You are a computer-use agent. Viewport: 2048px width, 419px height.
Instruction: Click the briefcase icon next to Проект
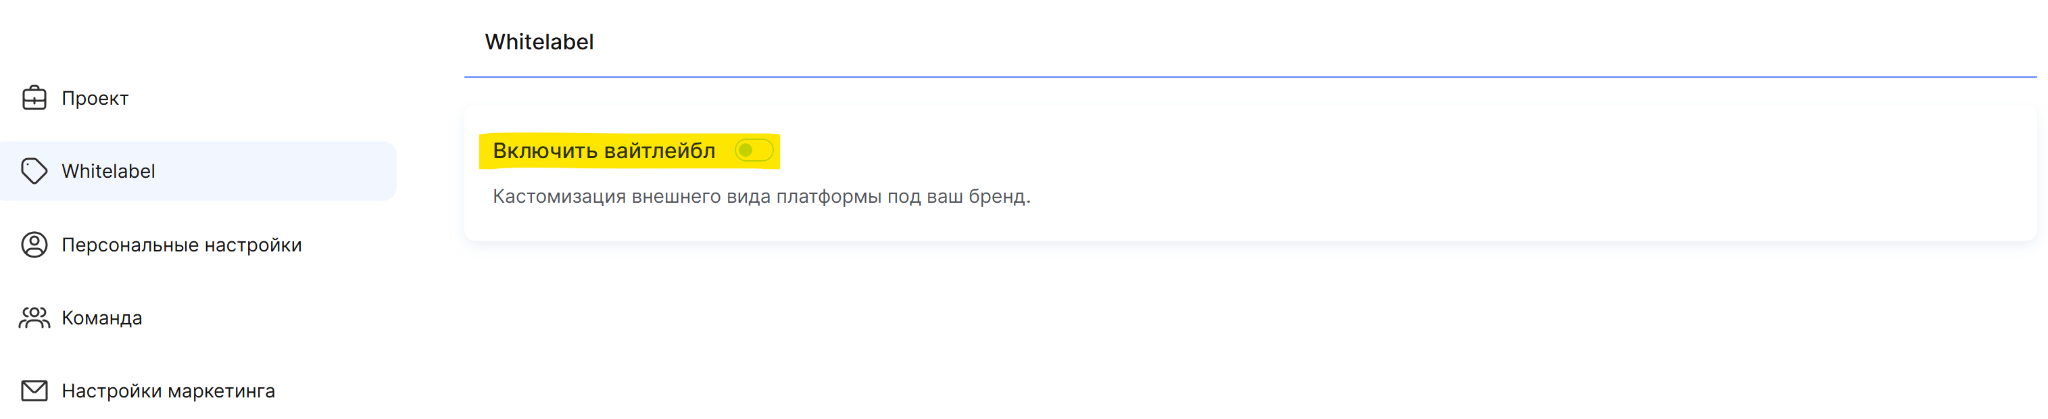pos(34,98)
